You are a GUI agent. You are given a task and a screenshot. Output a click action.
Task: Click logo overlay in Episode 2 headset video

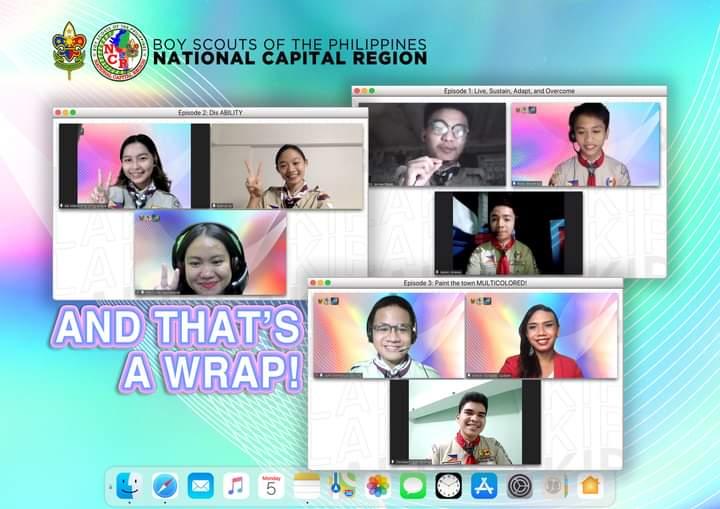coord(149,217)
